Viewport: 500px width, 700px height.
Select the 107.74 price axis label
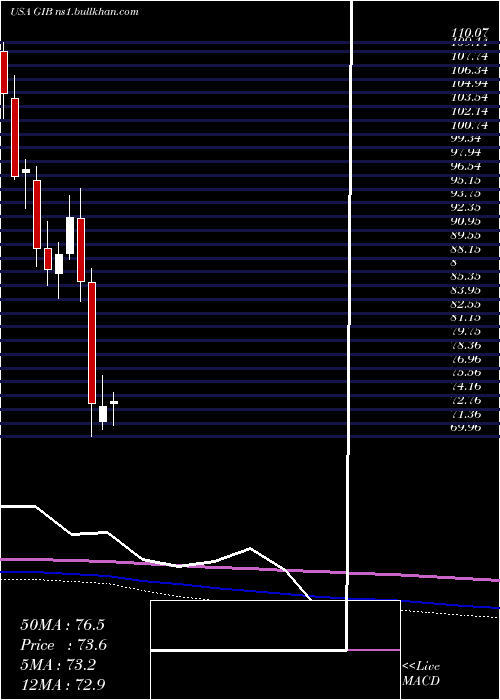click(469, 57)
